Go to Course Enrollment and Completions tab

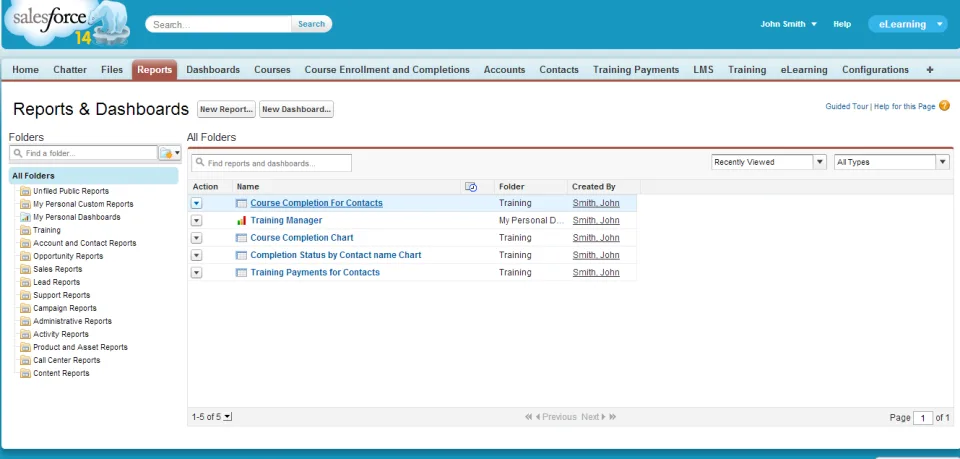click(x=387, y=70)
